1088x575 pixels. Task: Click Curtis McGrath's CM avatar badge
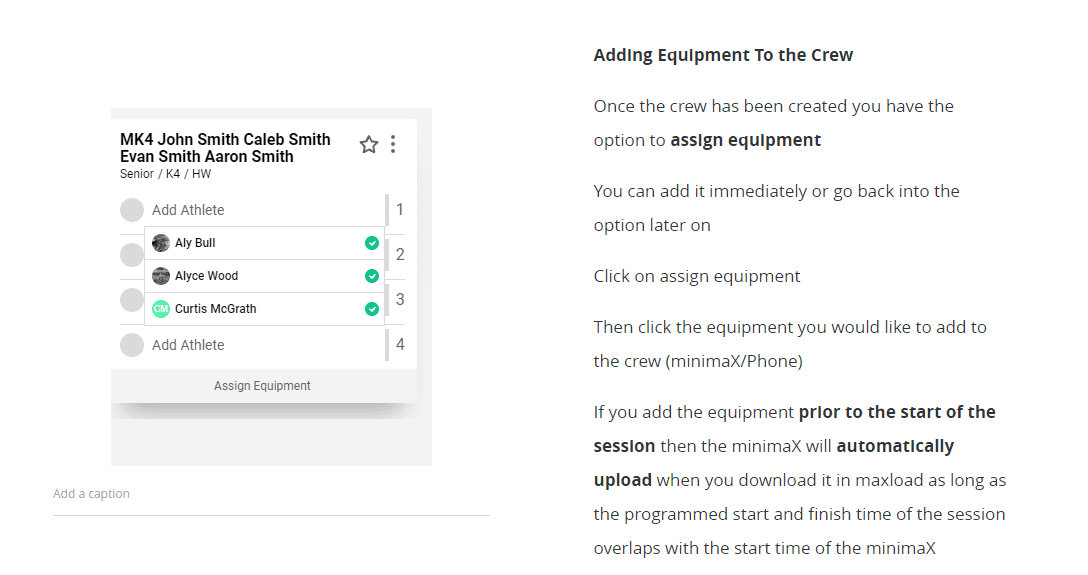tap(161, 309)
